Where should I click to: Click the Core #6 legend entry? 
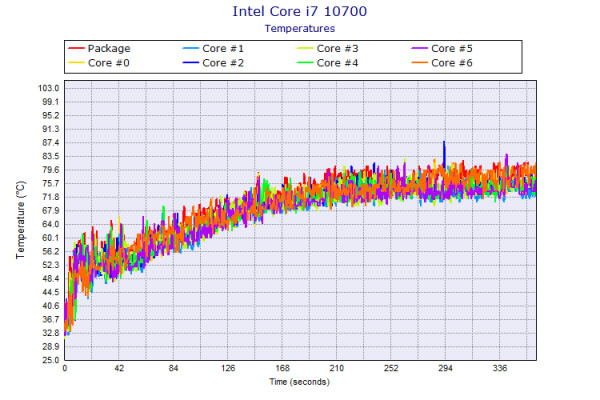(x=442, y=63)
